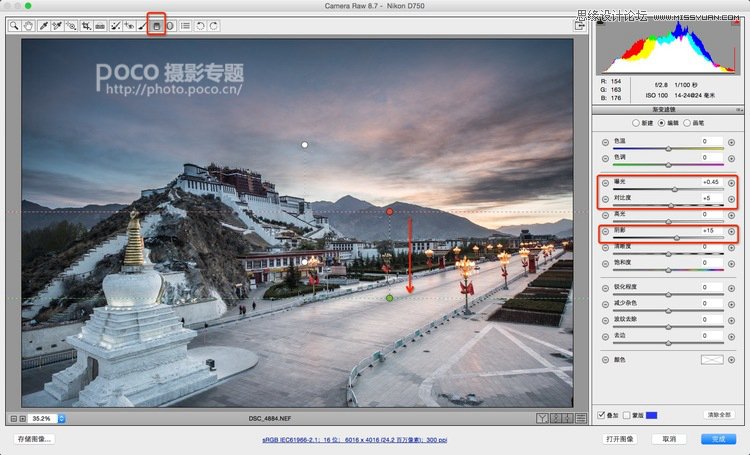
Task: Open the zoom level dropdown arrows
Action: [x=61, y=419]
